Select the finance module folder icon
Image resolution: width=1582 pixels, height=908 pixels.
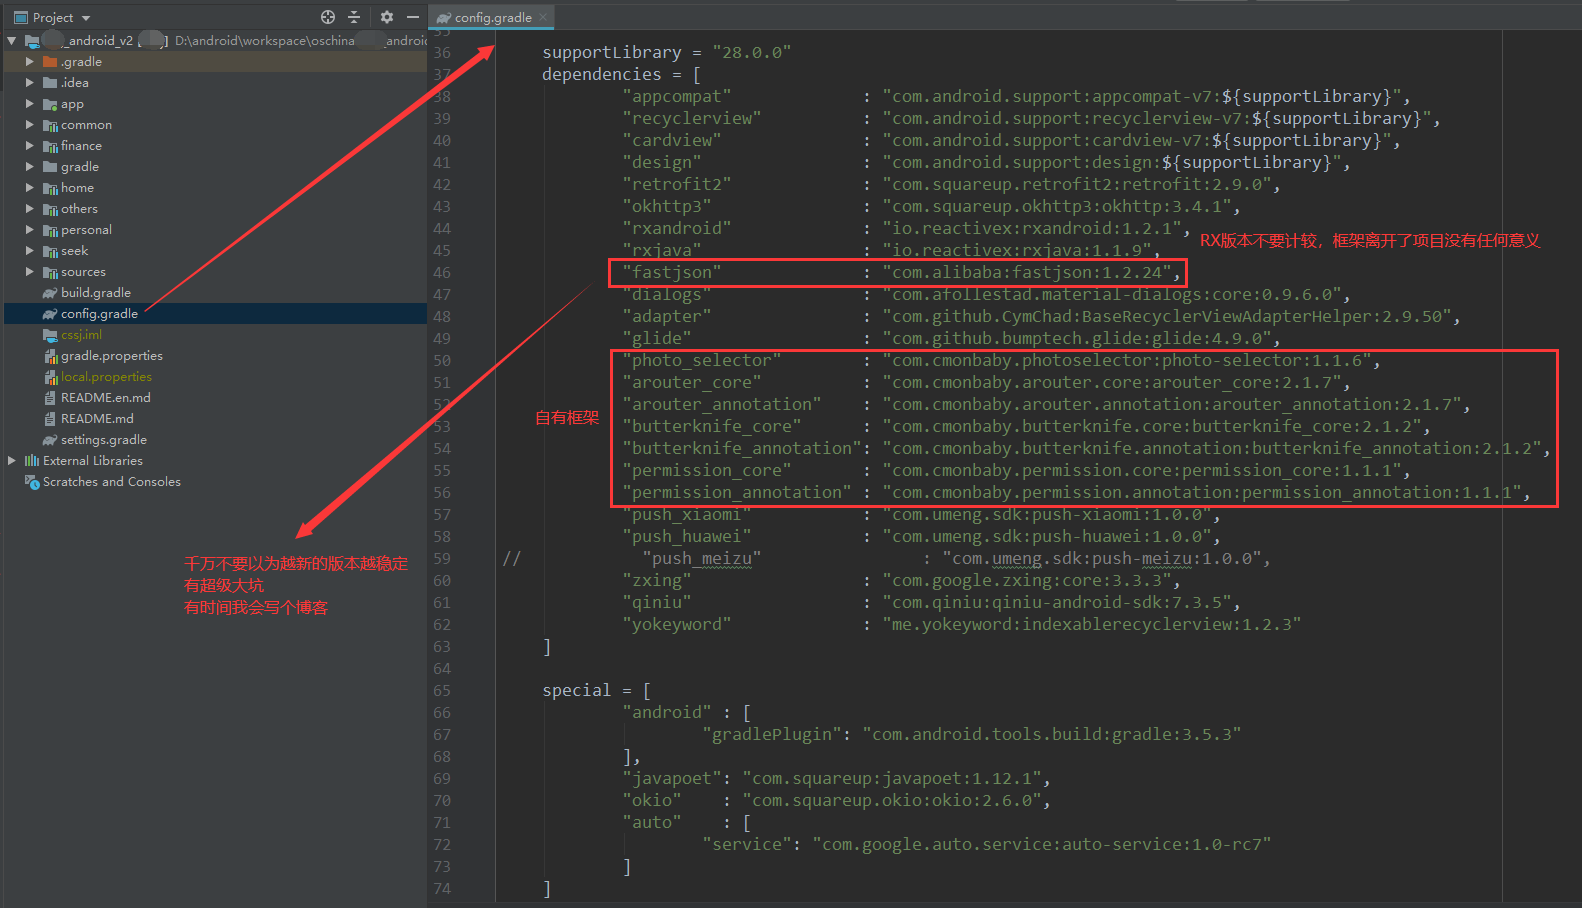click(50, 146)
